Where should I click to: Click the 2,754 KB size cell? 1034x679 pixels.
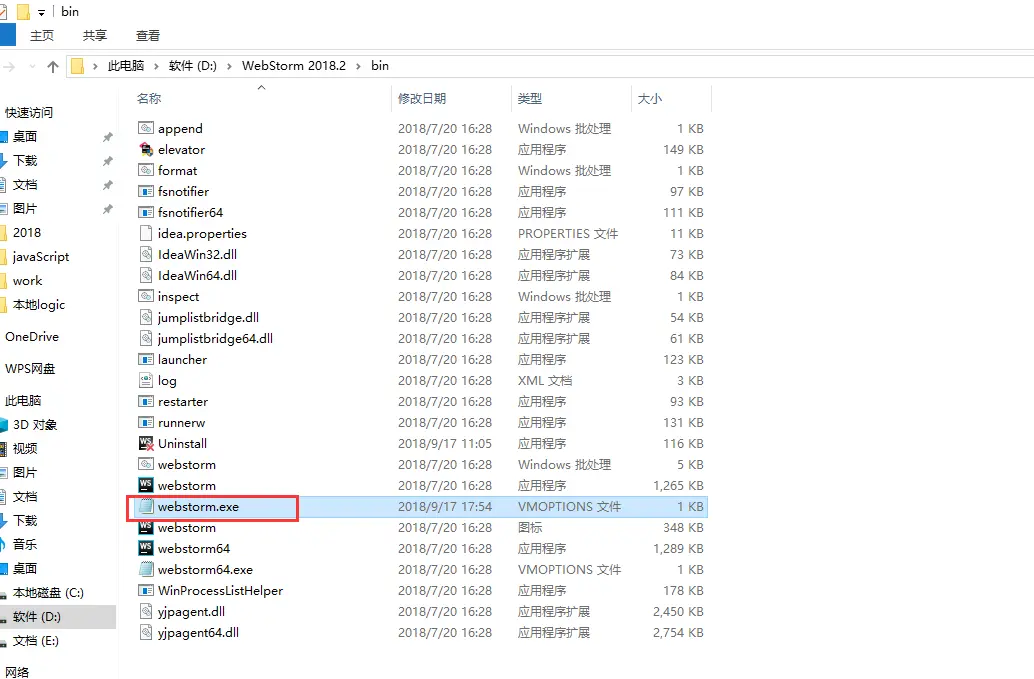pos(678,633)
